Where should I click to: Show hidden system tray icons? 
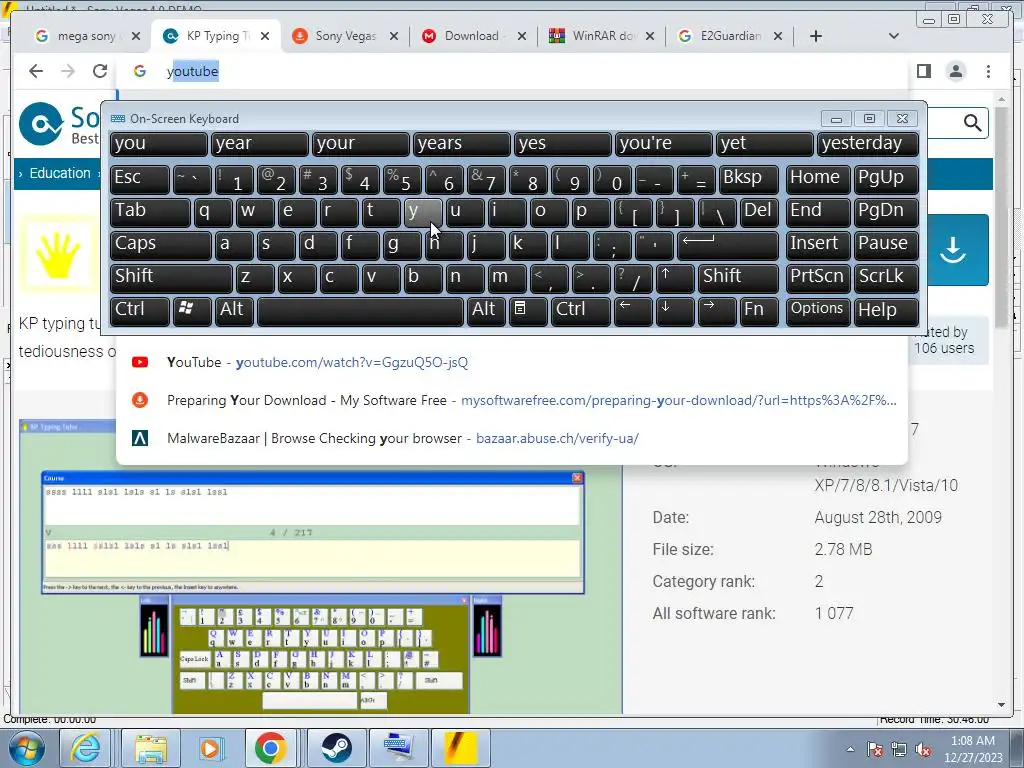[x=850, y=750]
